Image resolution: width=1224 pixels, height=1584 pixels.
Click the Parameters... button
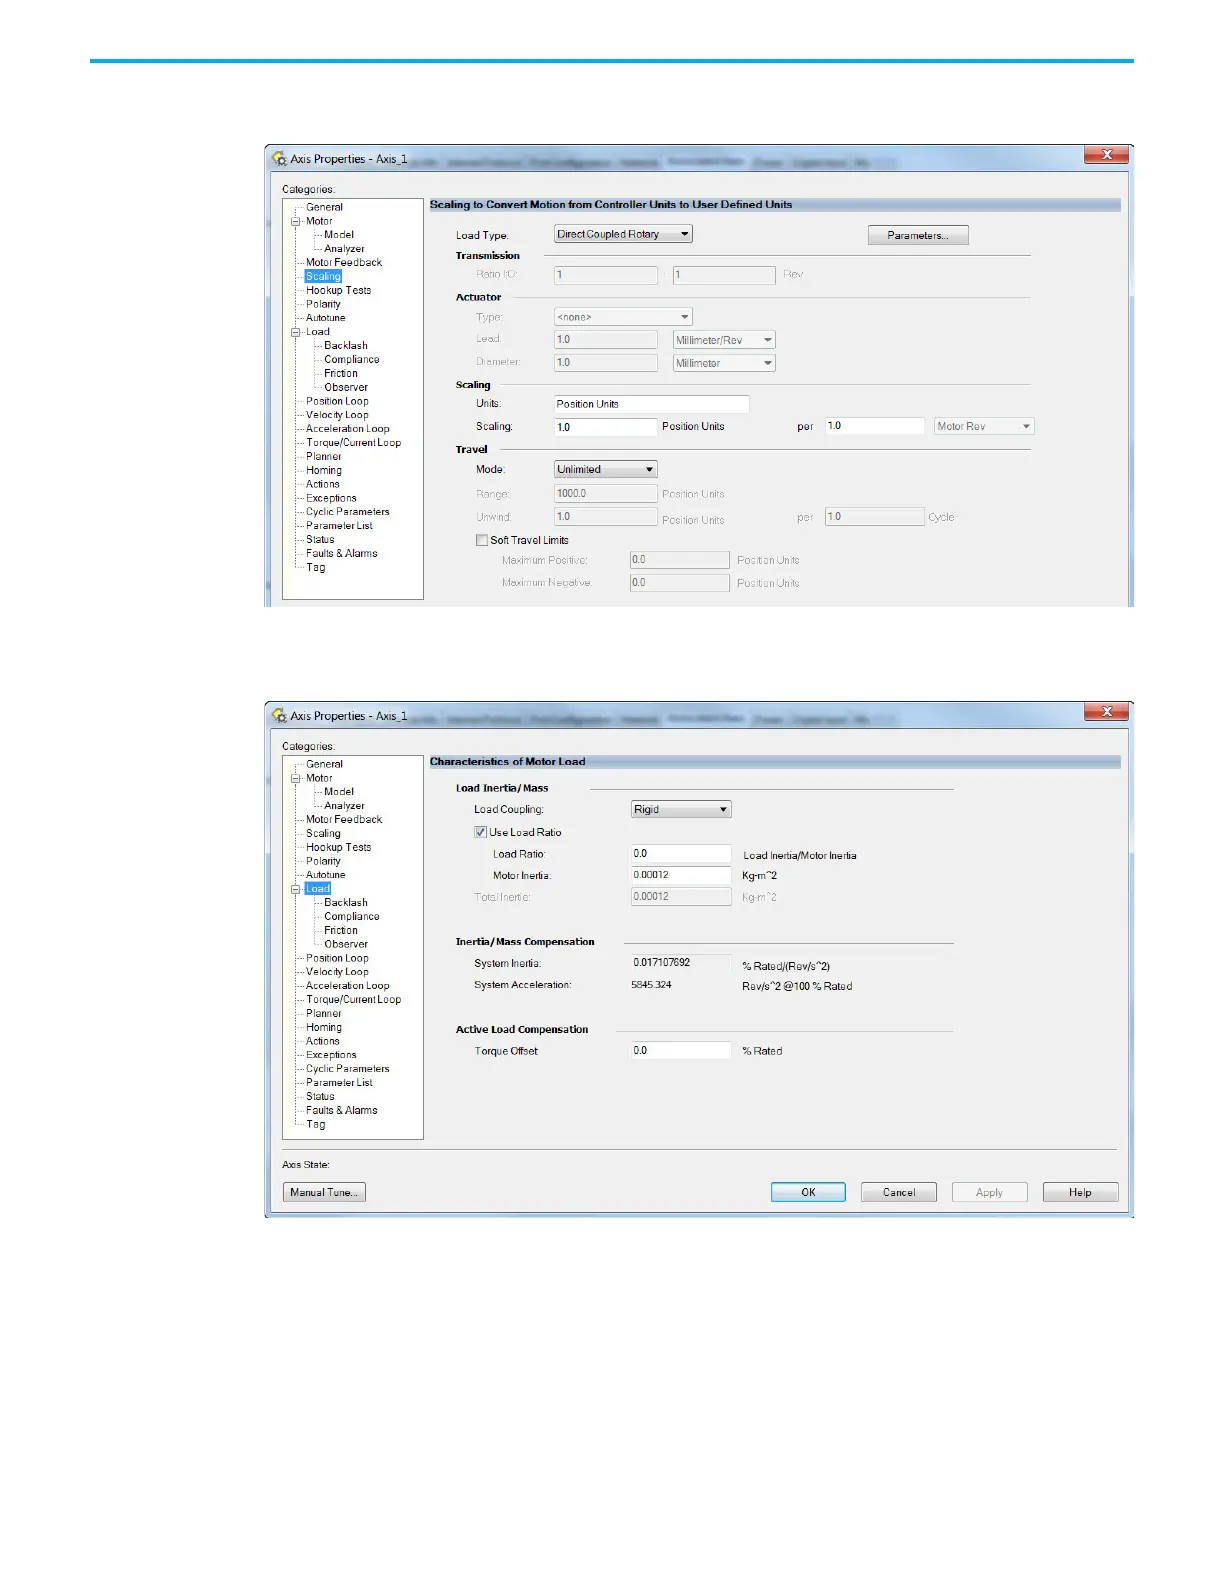point(918,235)
